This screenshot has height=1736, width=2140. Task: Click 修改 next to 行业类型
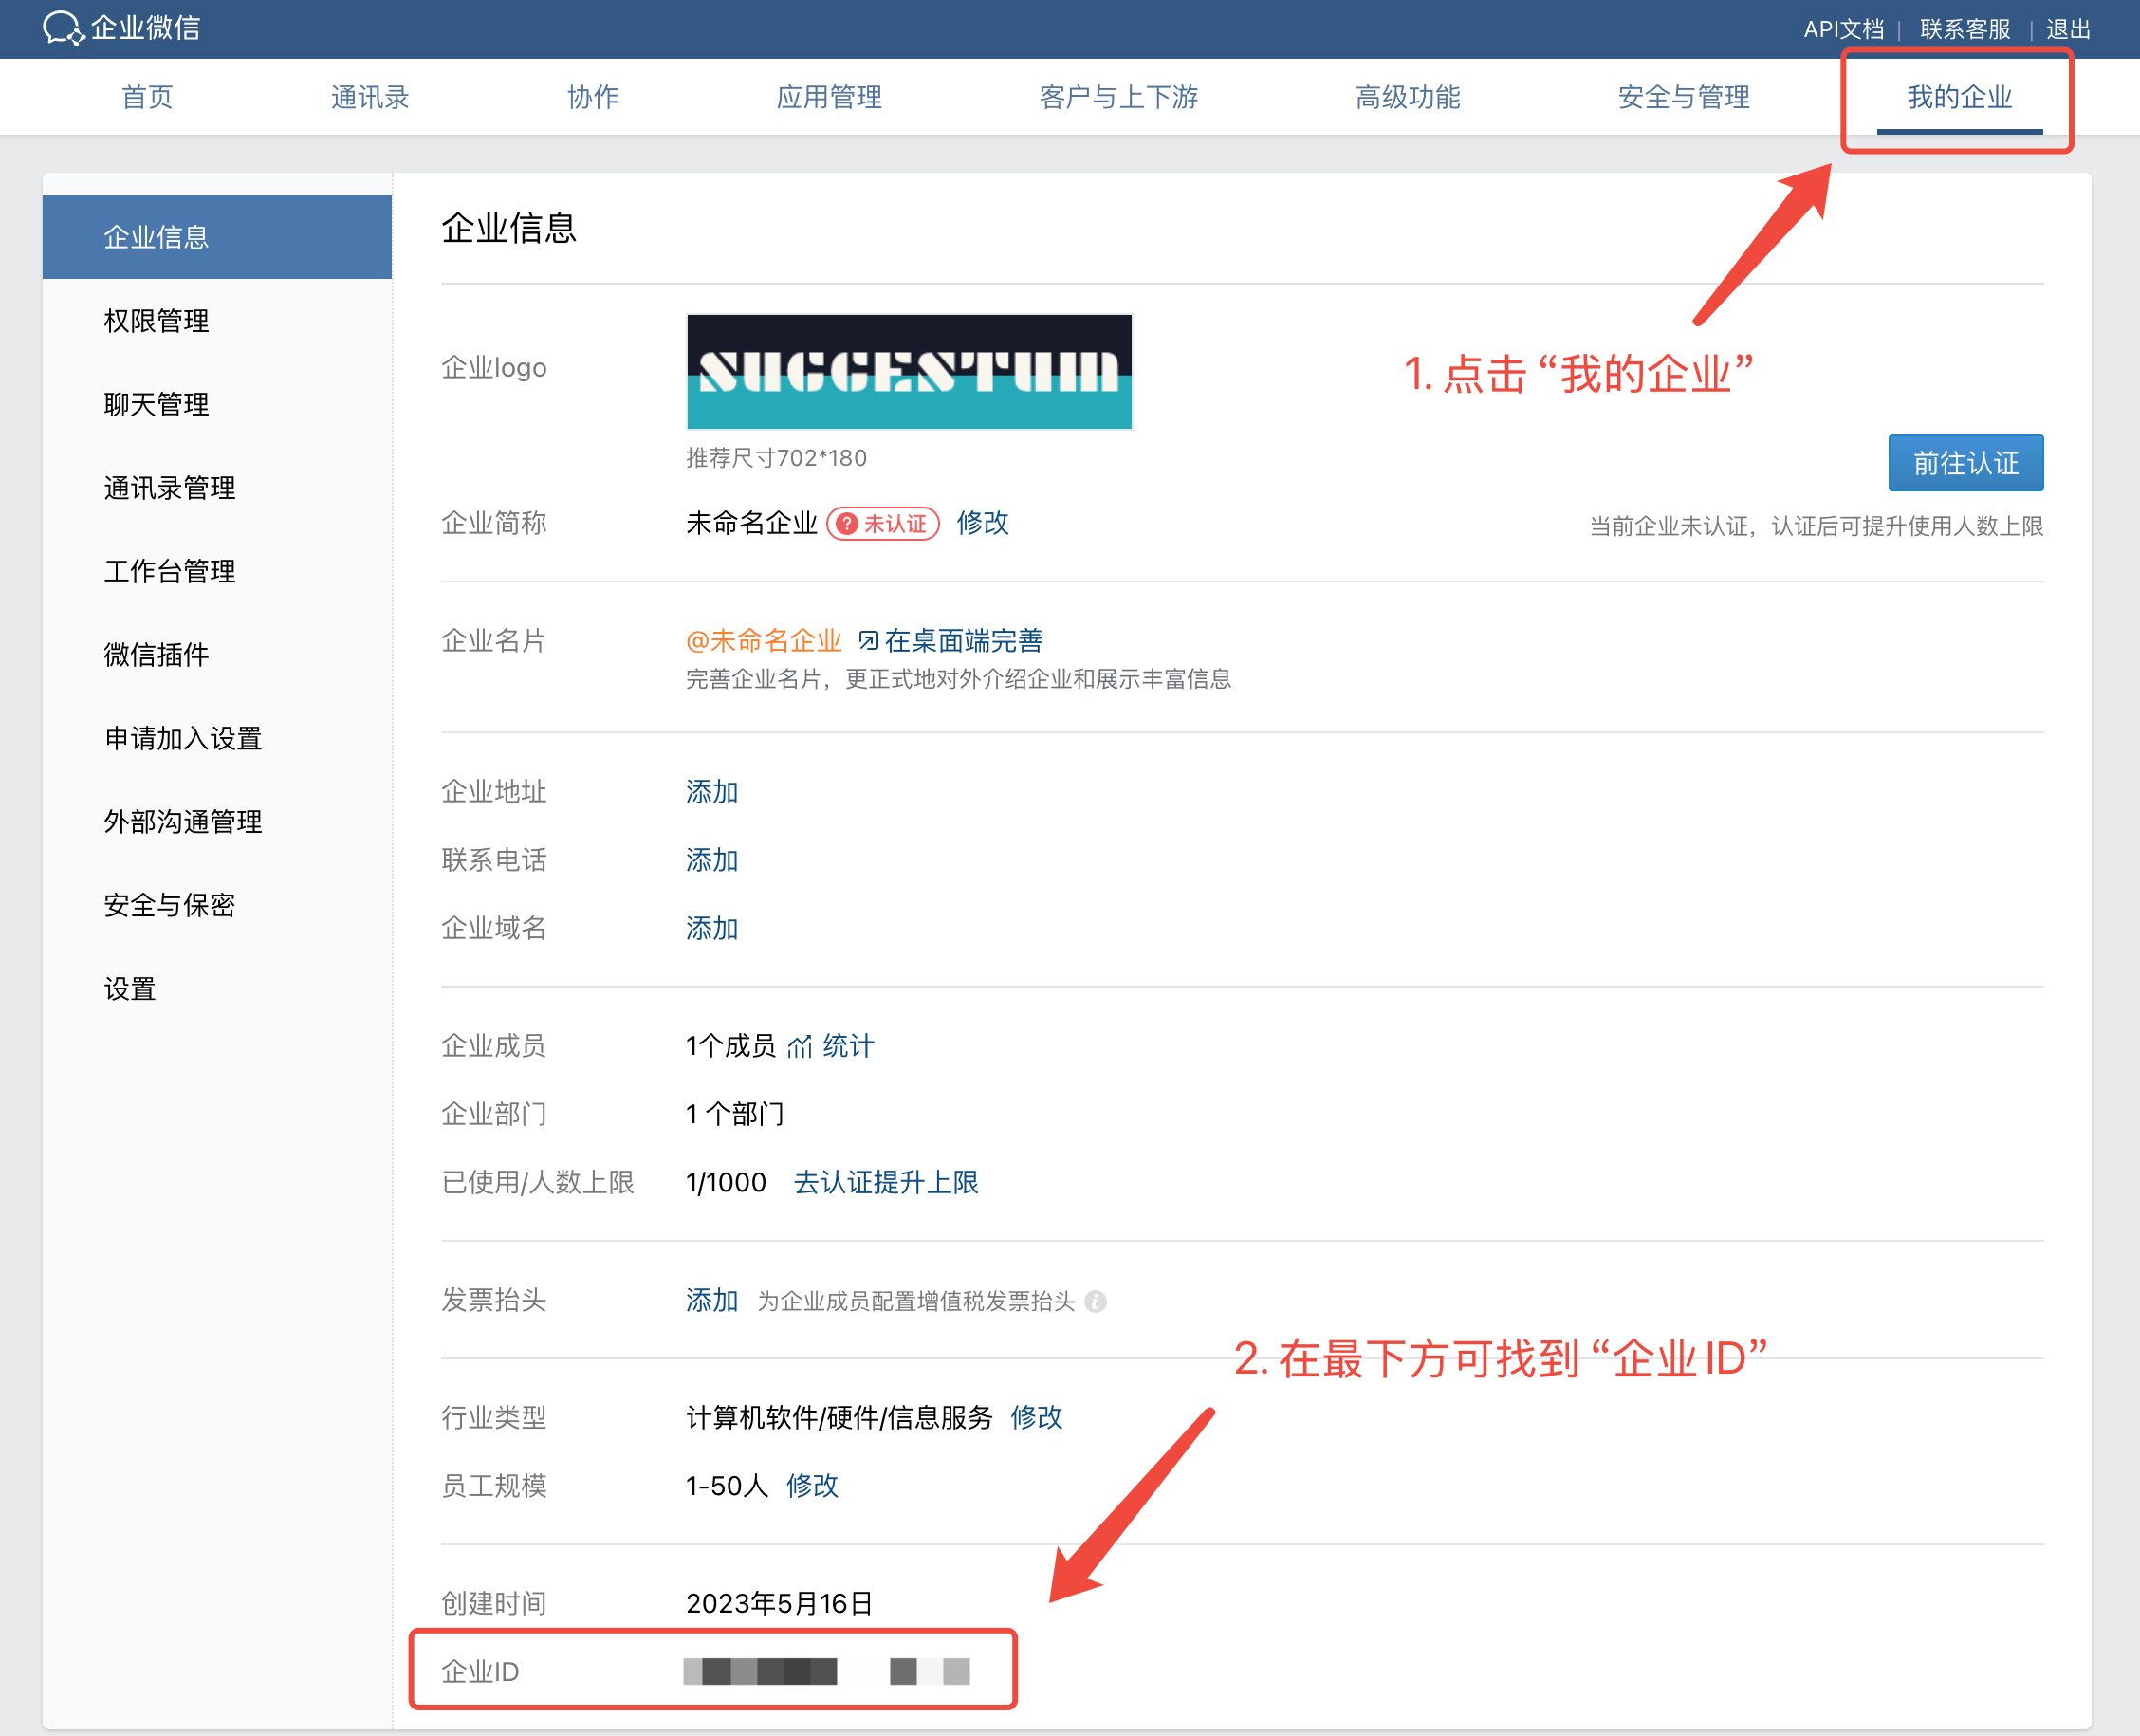click(x=1036, y=1417)
